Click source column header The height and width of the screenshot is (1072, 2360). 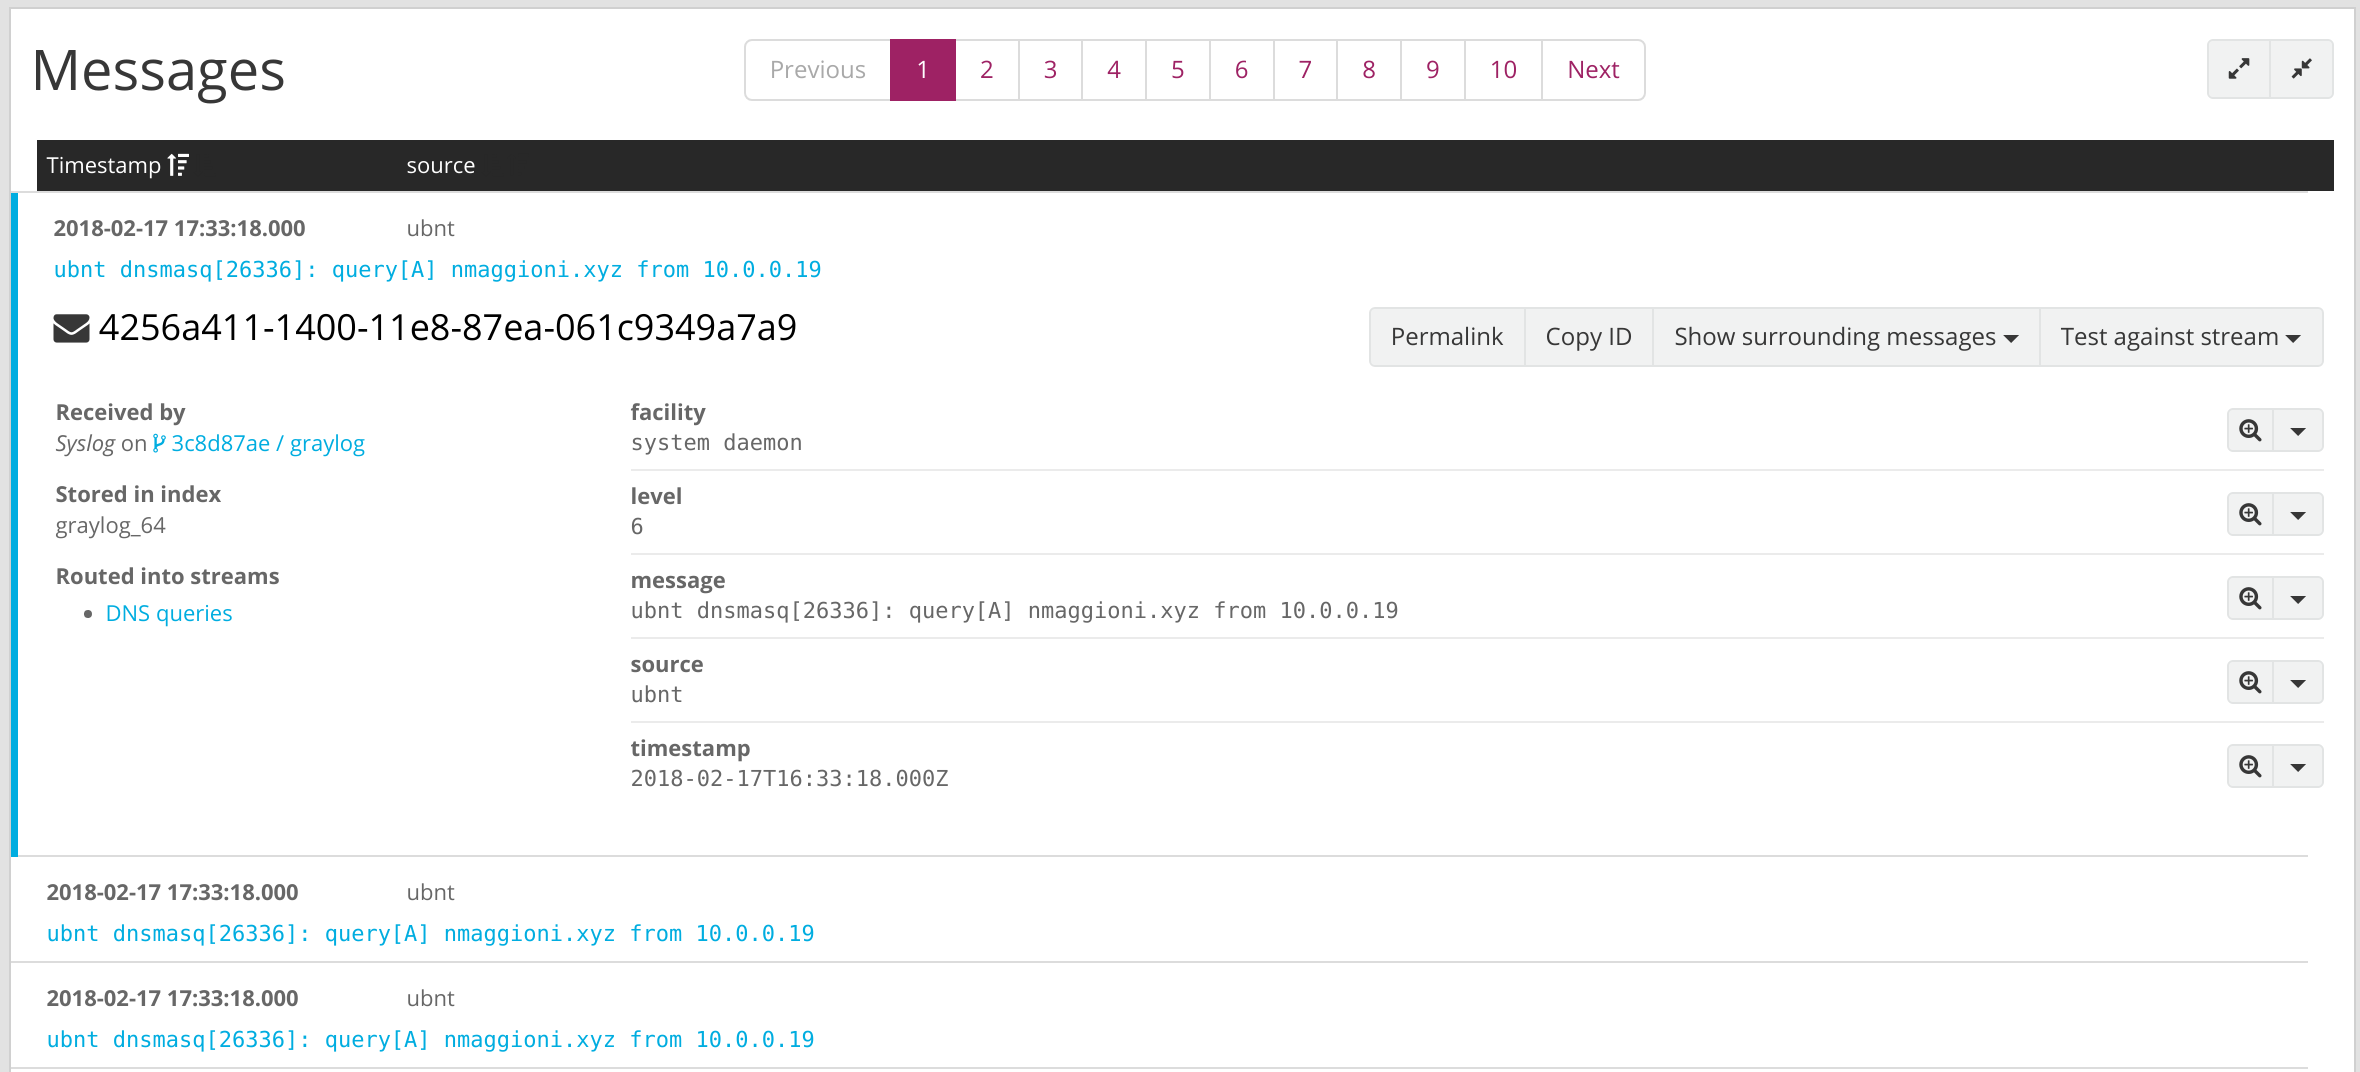point(441,165)
